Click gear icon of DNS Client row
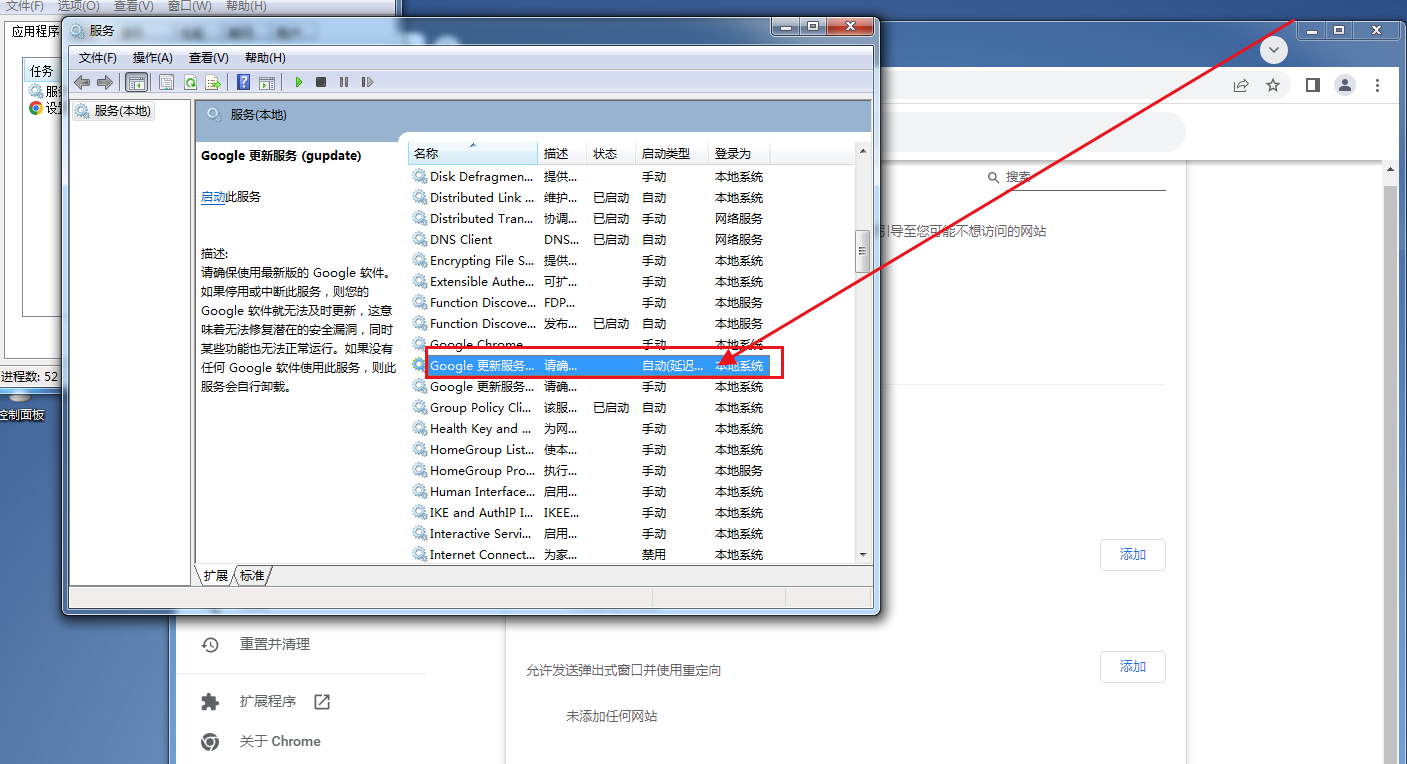This screenshot has width=1407, height=764. pyautogui.click(x=420, y=239)
